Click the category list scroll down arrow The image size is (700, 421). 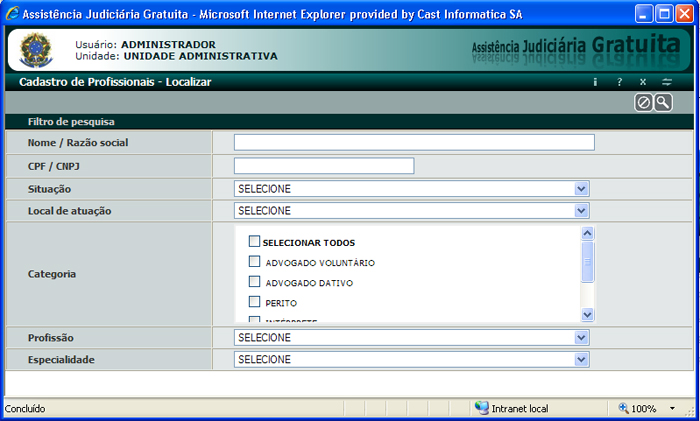tap(587, 315)
